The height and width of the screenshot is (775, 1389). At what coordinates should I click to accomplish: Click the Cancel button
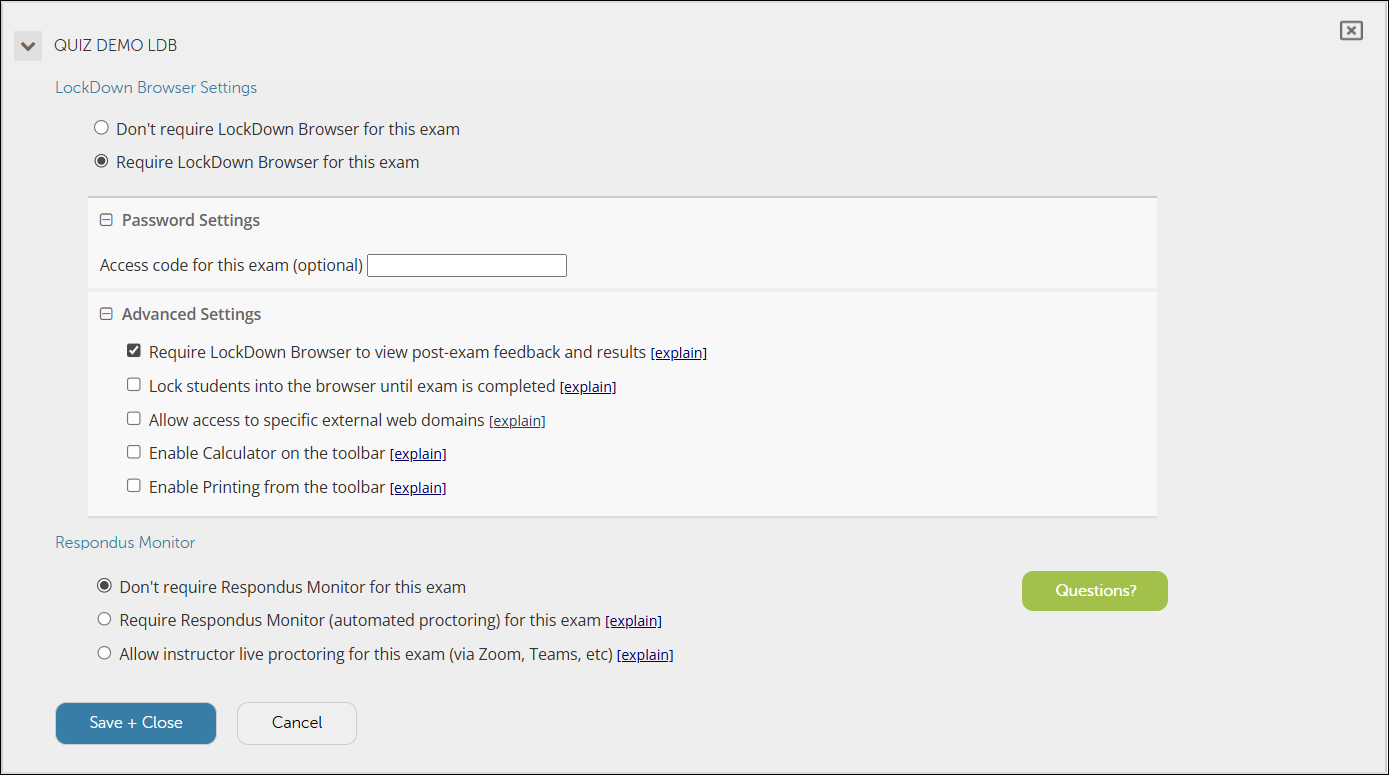(x=297, y=723)
